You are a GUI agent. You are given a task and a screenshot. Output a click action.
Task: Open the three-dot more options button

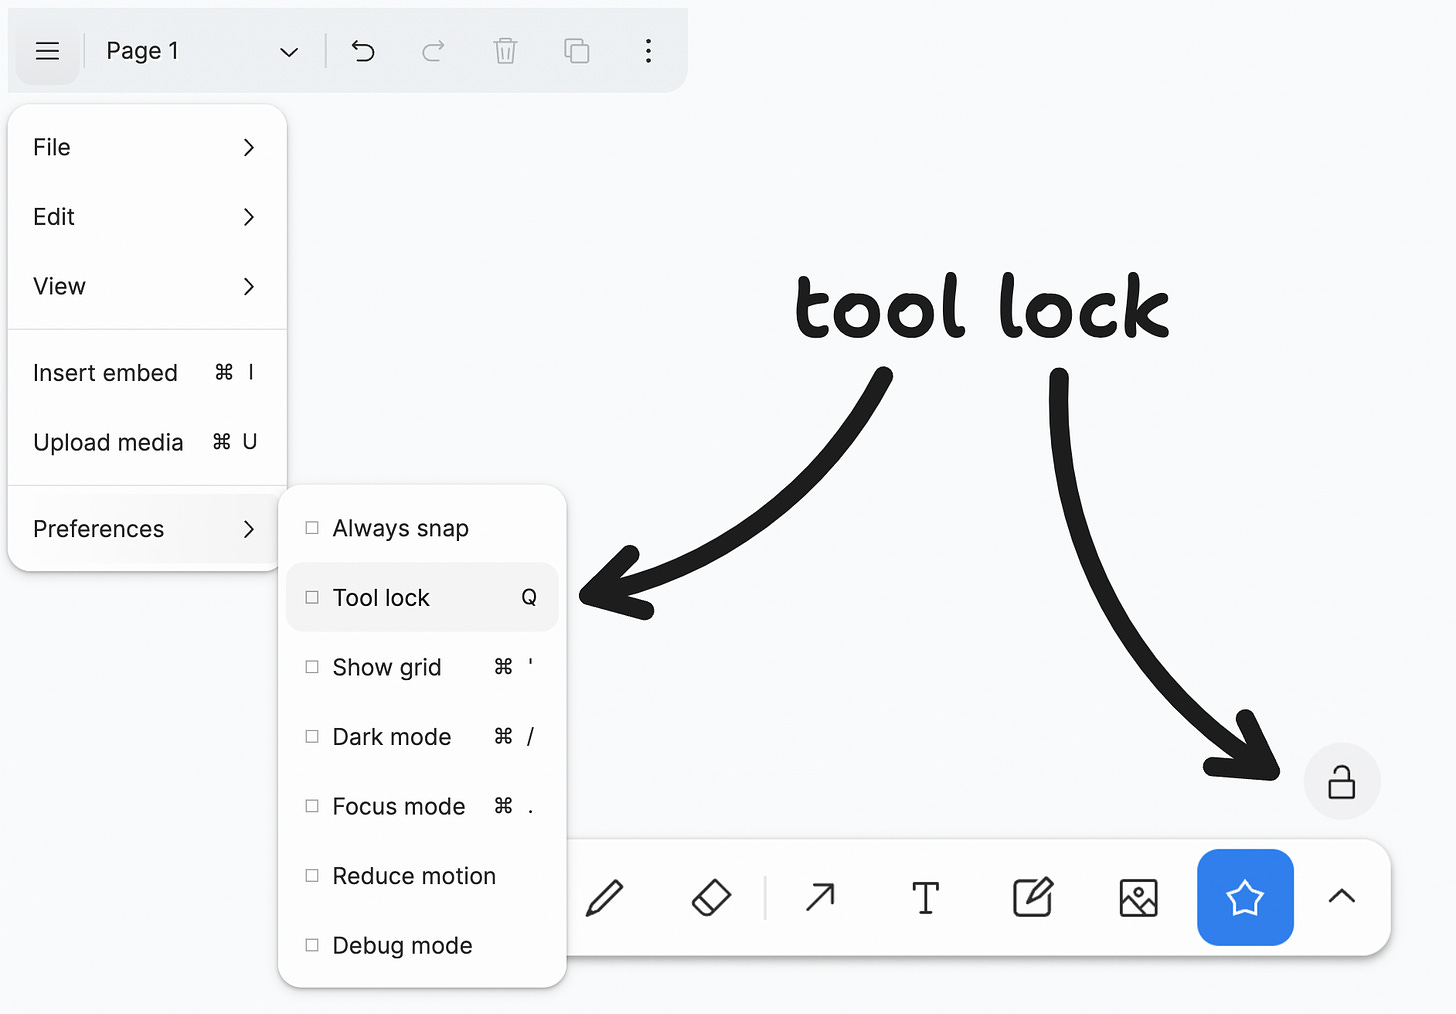[648, 51]
